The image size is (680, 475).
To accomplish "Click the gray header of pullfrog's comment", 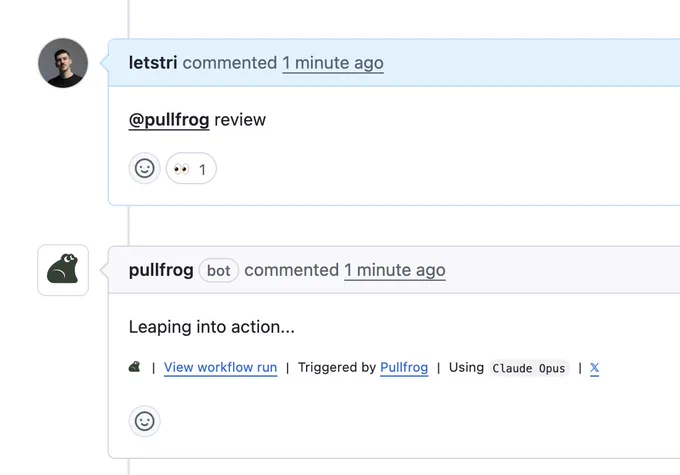I will [394, 270].
